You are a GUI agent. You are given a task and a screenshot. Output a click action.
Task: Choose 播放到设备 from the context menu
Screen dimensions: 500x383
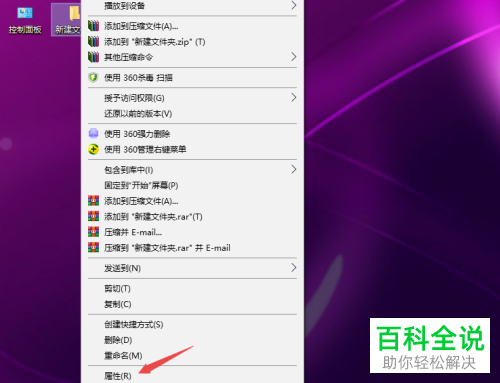[x=192, y=6]
